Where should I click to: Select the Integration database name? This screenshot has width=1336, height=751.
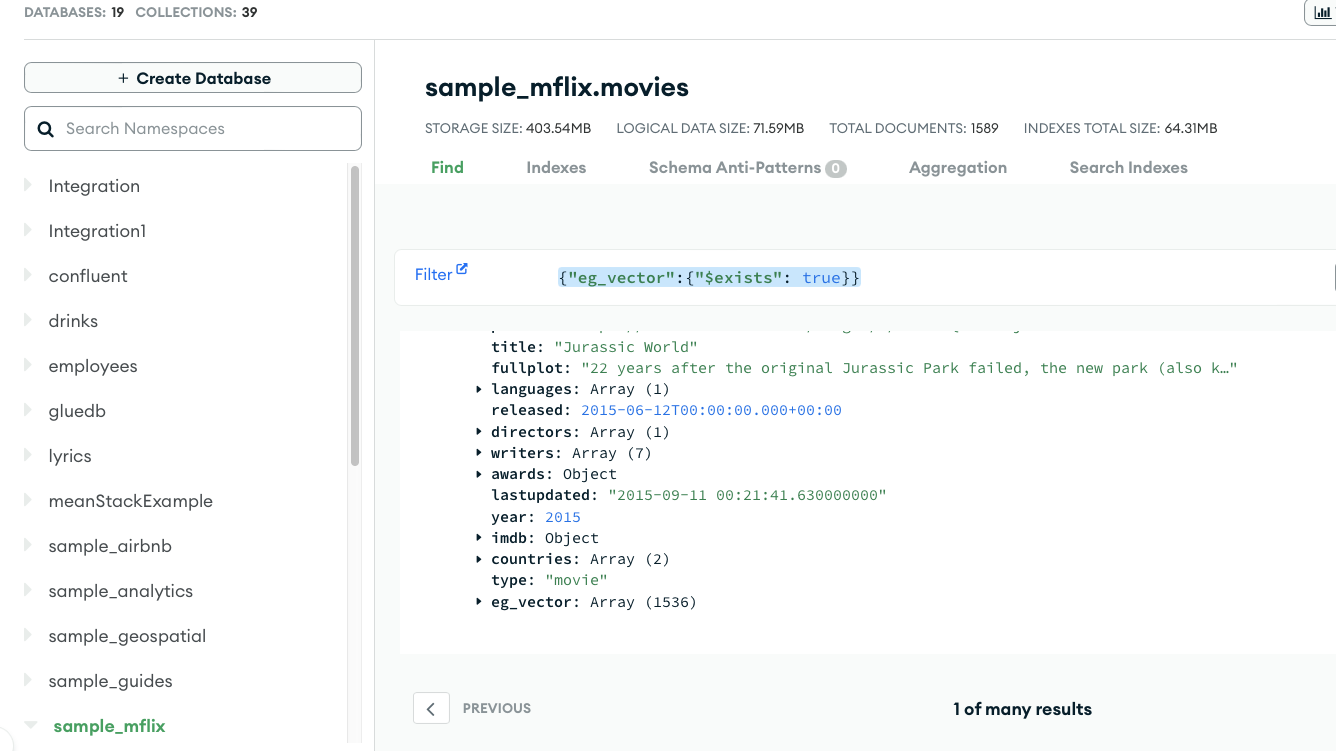94,186
